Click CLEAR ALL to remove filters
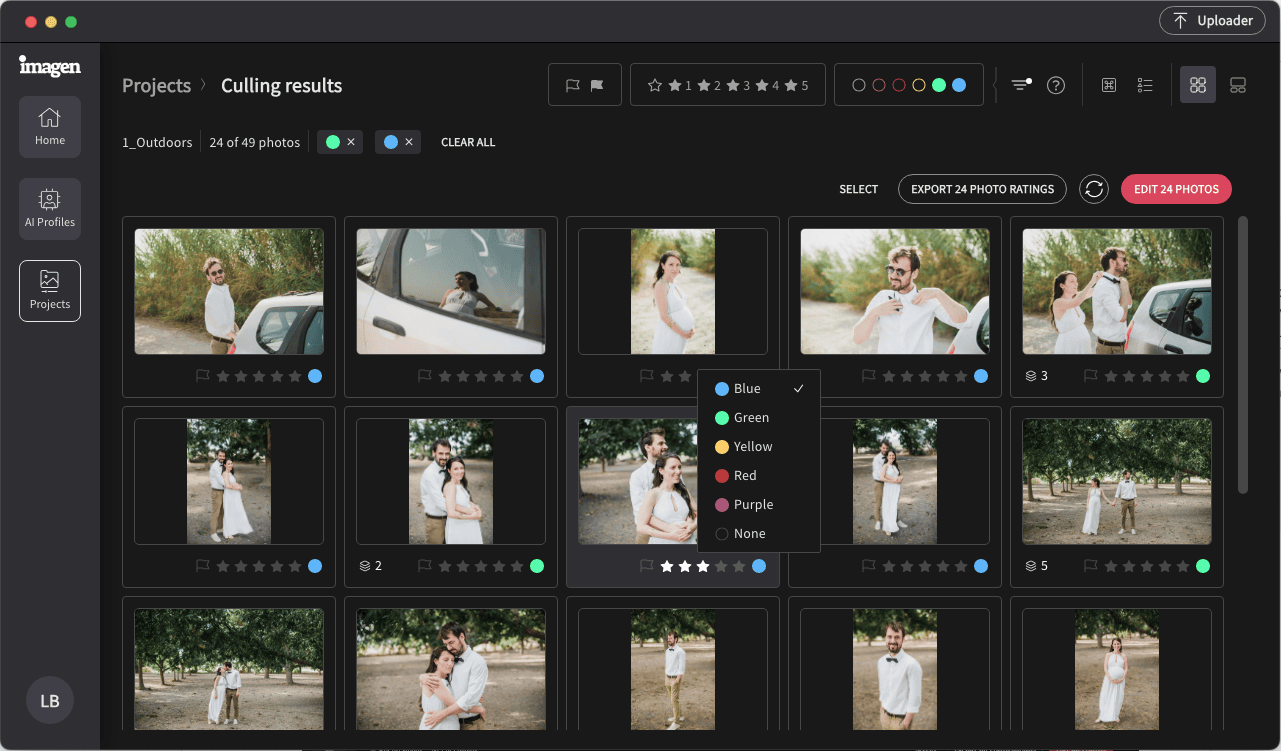Viewport: 1281px width, 751px height. [467, 141]
